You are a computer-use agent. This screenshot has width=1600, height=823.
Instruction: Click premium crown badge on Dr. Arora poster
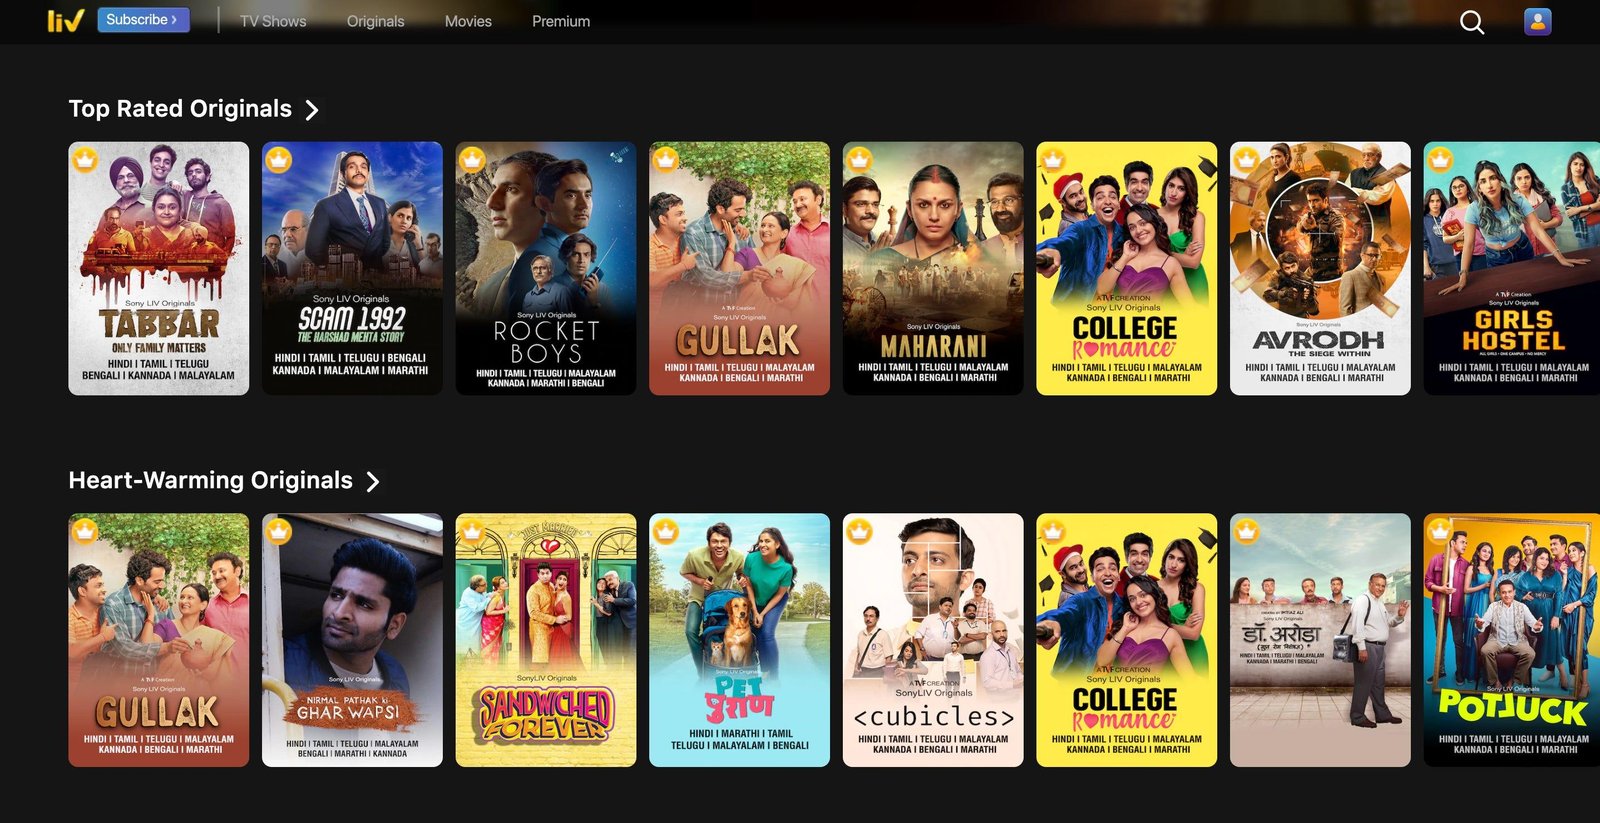pos(1247,531)
